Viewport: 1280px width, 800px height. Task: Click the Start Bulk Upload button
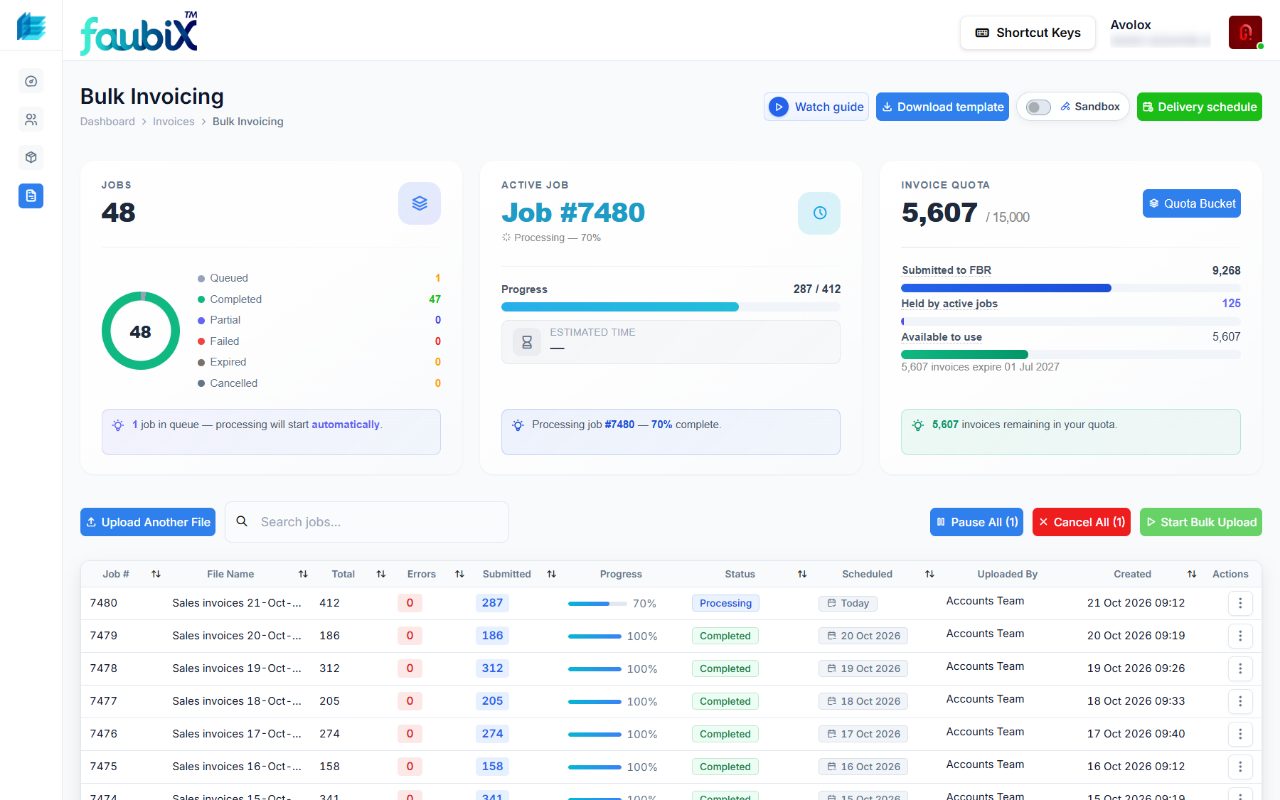click(x=1201, y=522)
